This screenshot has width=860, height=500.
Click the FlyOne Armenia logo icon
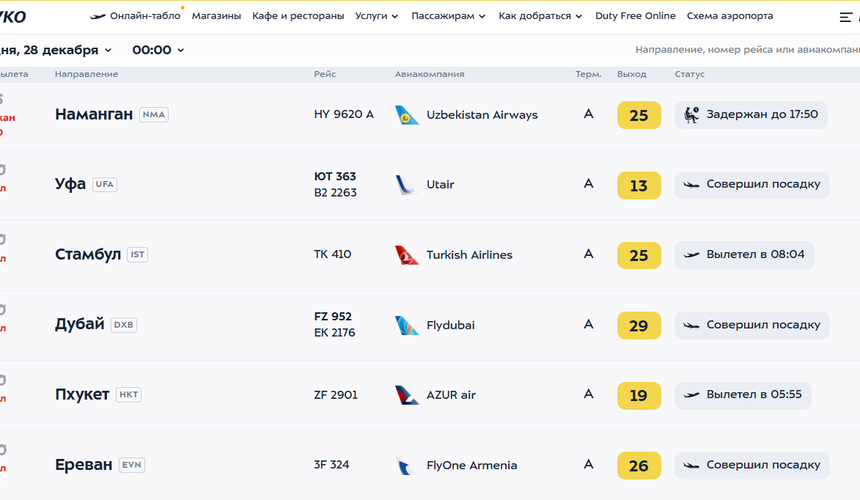click(406, 465)
